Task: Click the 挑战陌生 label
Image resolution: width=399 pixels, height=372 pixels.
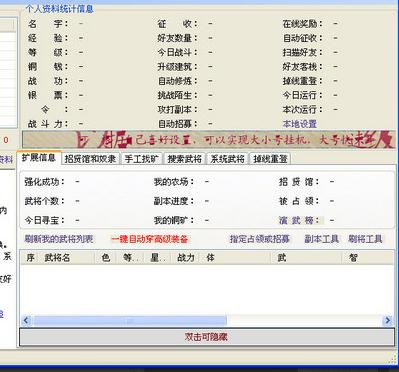Action: click(x=177, y=95)
